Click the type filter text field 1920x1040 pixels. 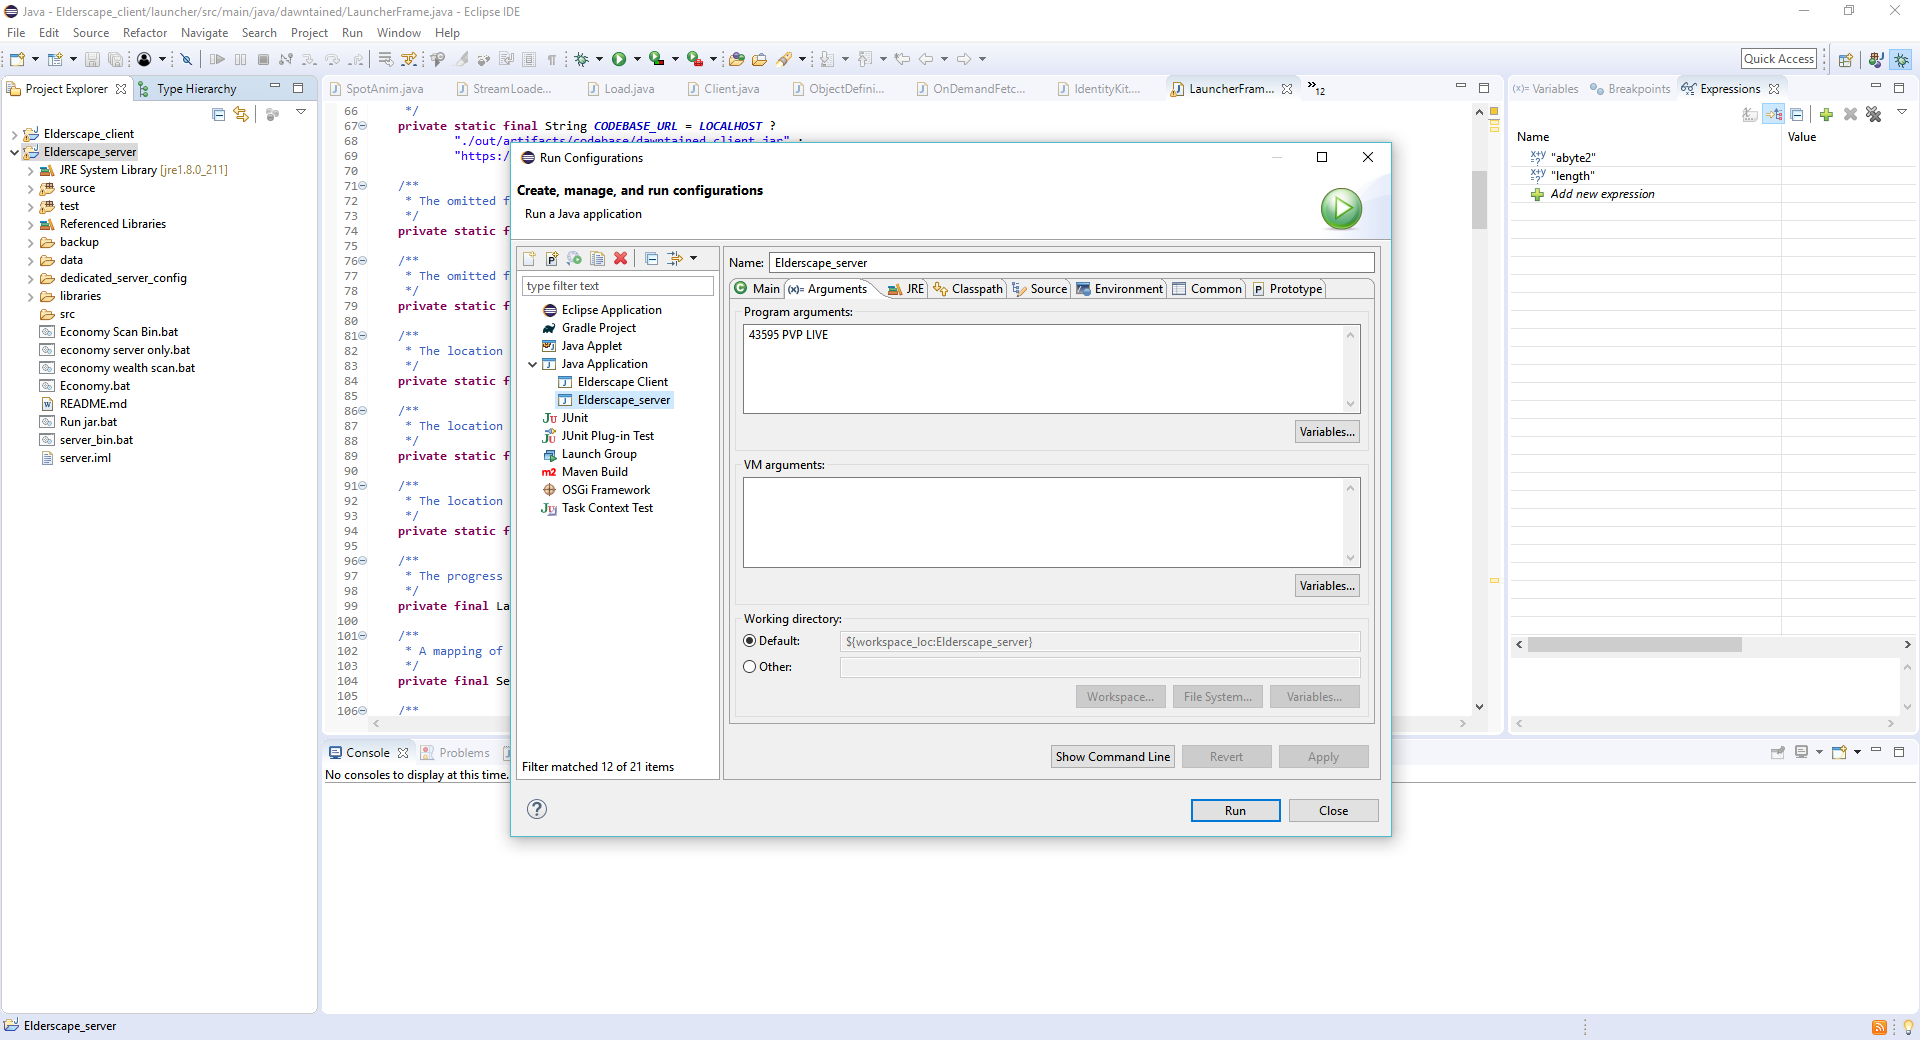pyautogui.click(x=617, y=286)
